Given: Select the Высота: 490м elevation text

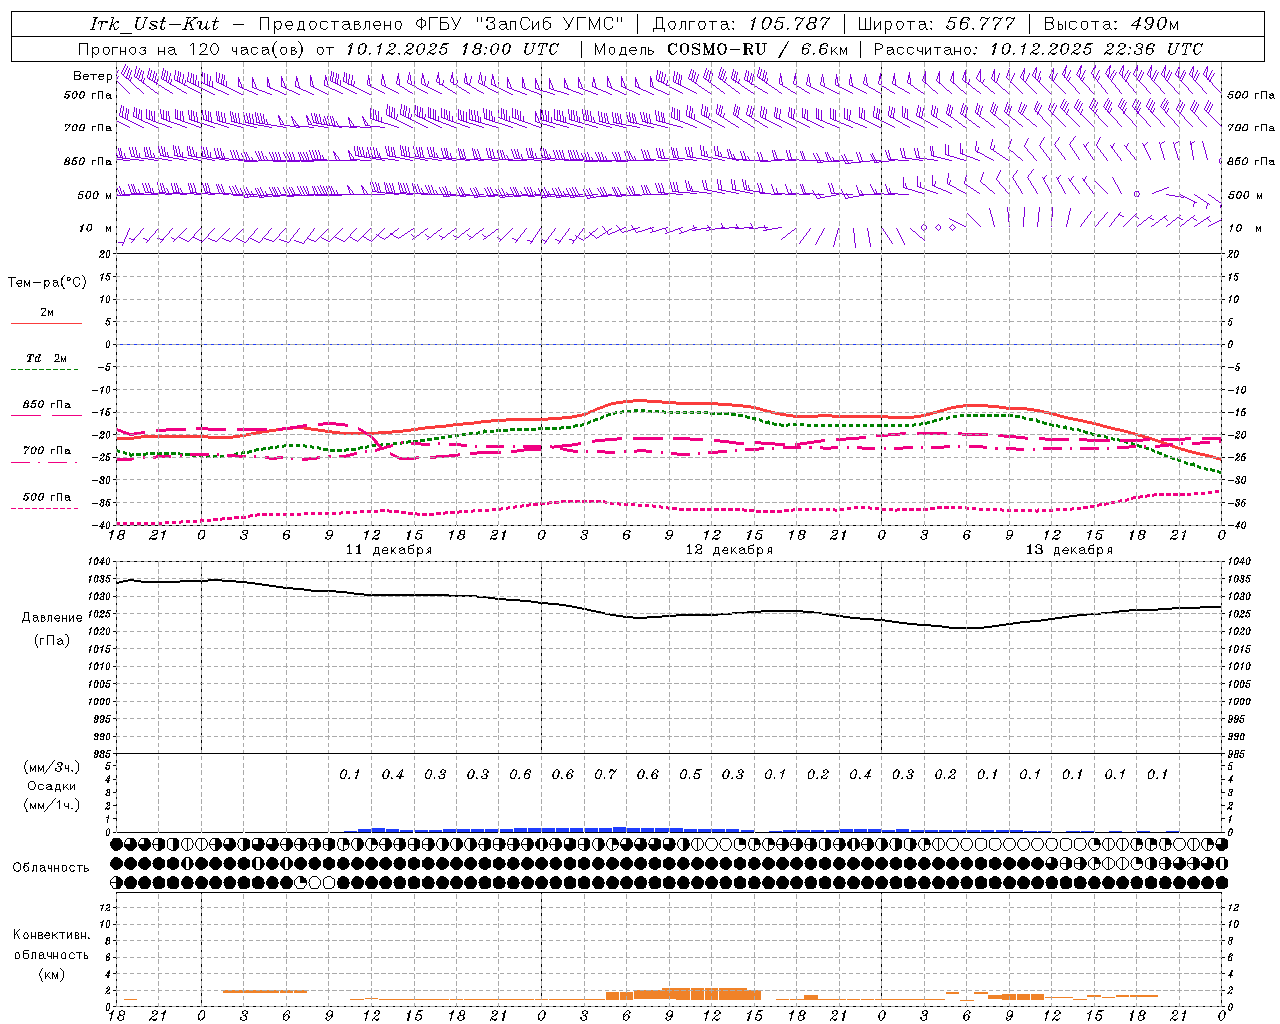Looking at the screenshot, I should tap(1111, 24).
